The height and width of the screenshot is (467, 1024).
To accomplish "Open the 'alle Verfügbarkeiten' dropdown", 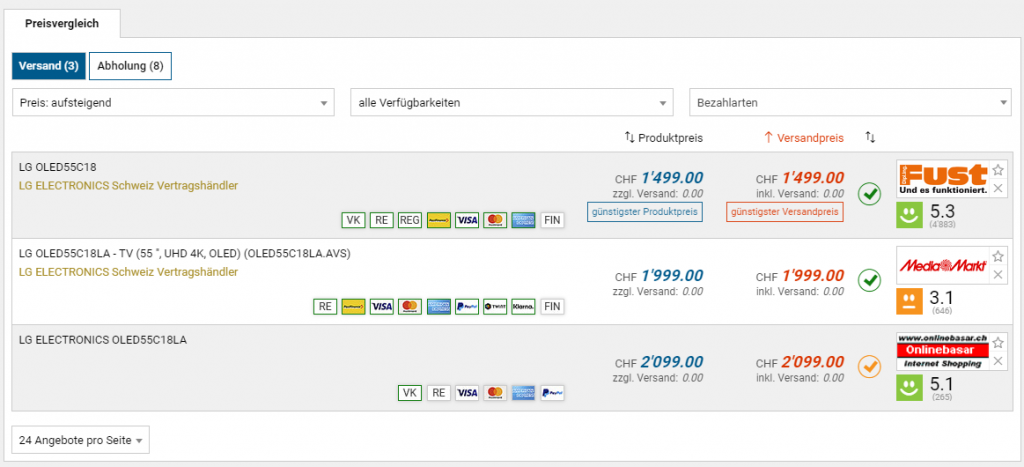I will (512, 103).
